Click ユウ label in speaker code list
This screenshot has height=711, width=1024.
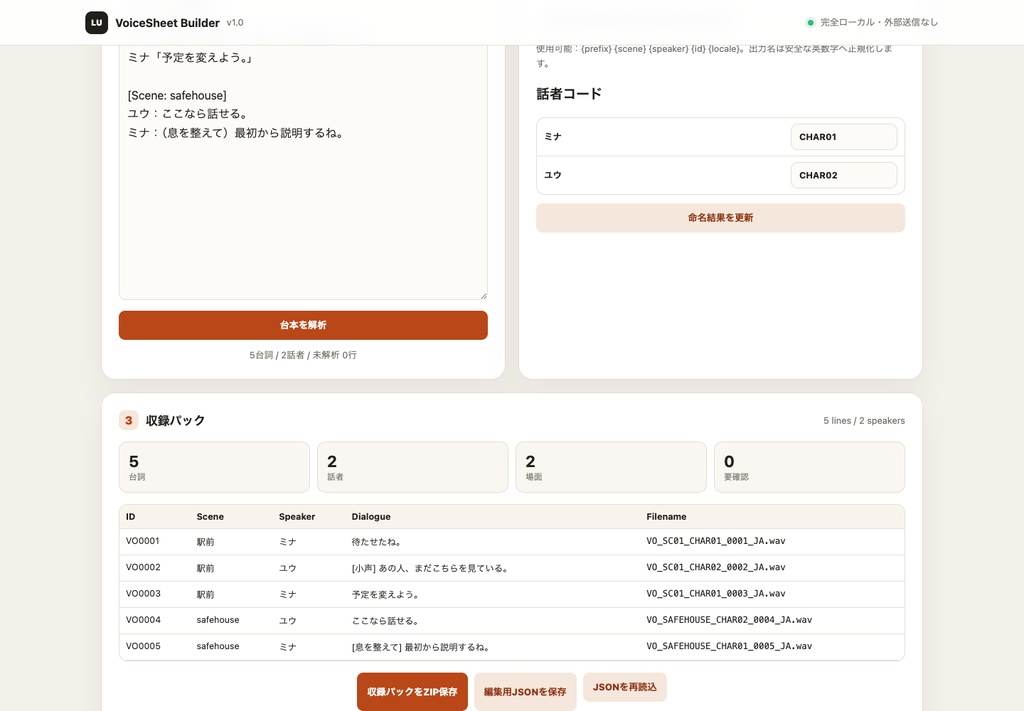(x=552, y=176)
